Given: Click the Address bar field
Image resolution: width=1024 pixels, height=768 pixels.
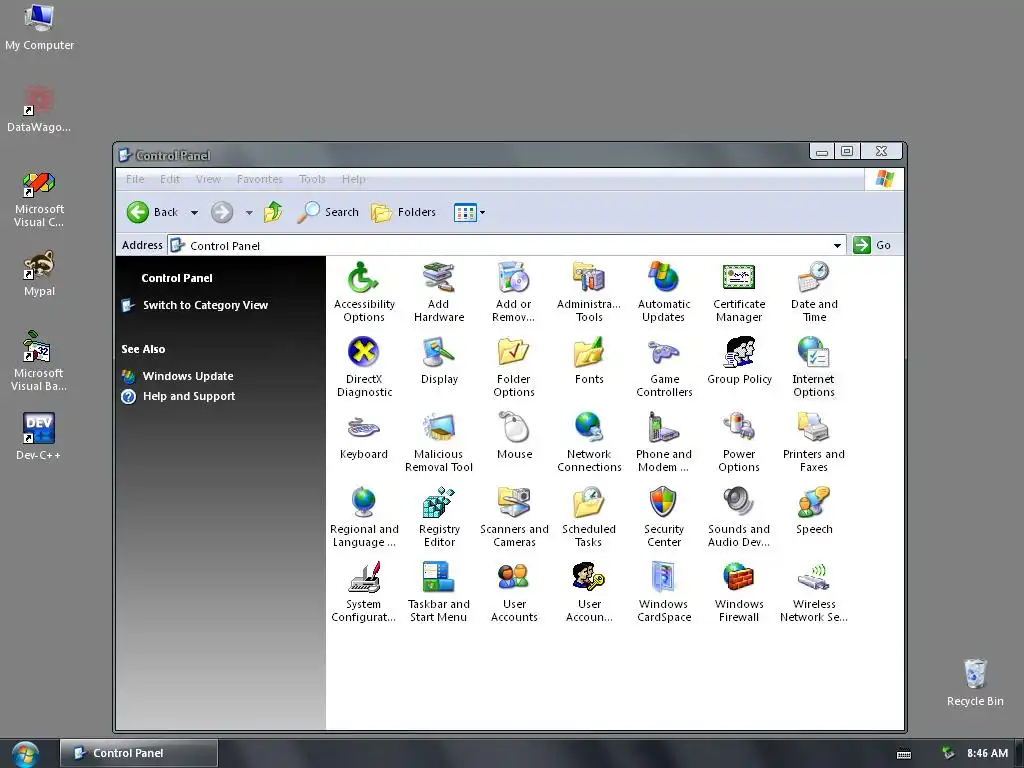Looking at the screenshot, I should (507, 246).
